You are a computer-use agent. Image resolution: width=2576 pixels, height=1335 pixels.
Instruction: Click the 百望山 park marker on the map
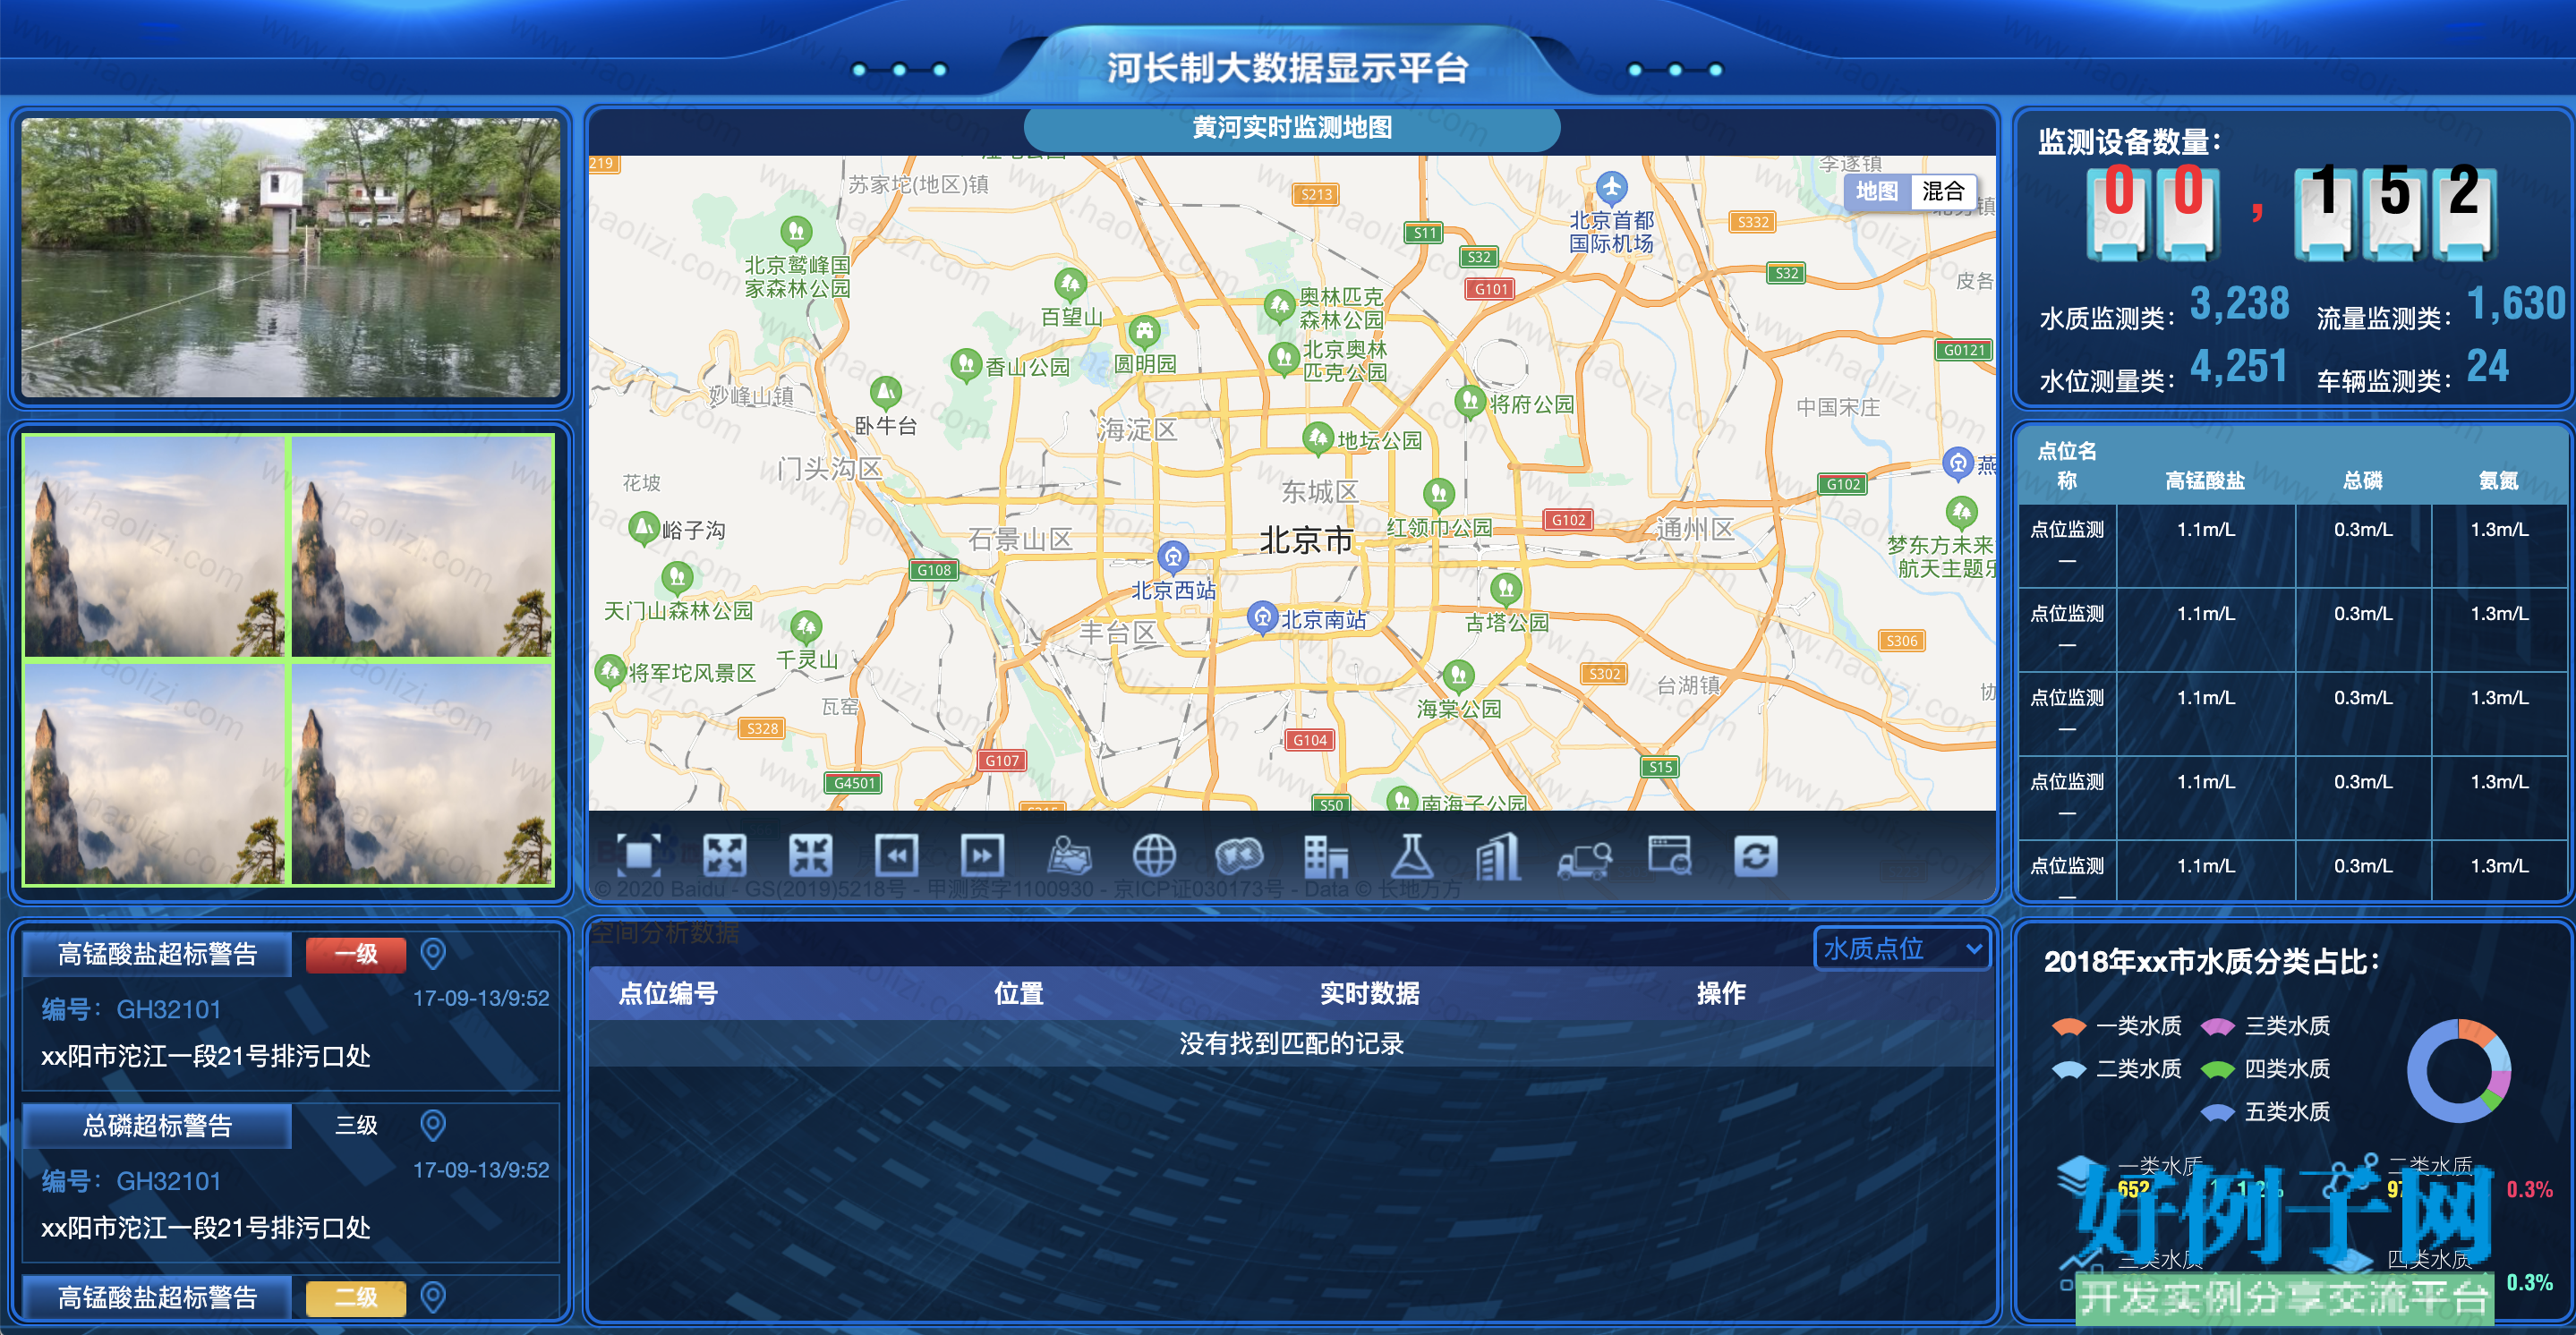coord(1071,285)
